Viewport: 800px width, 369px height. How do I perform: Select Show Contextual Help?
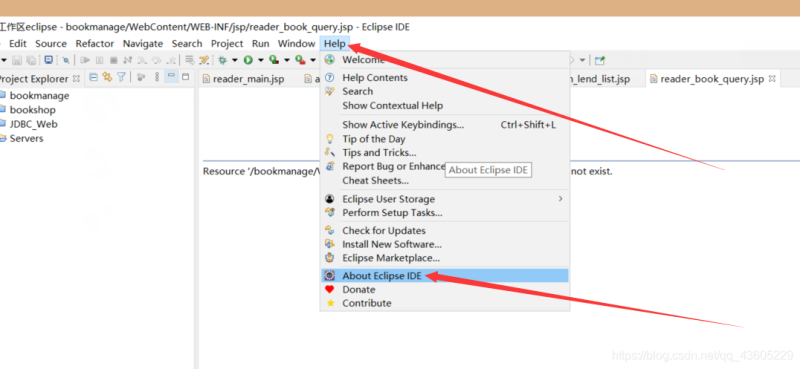point(444,106)
